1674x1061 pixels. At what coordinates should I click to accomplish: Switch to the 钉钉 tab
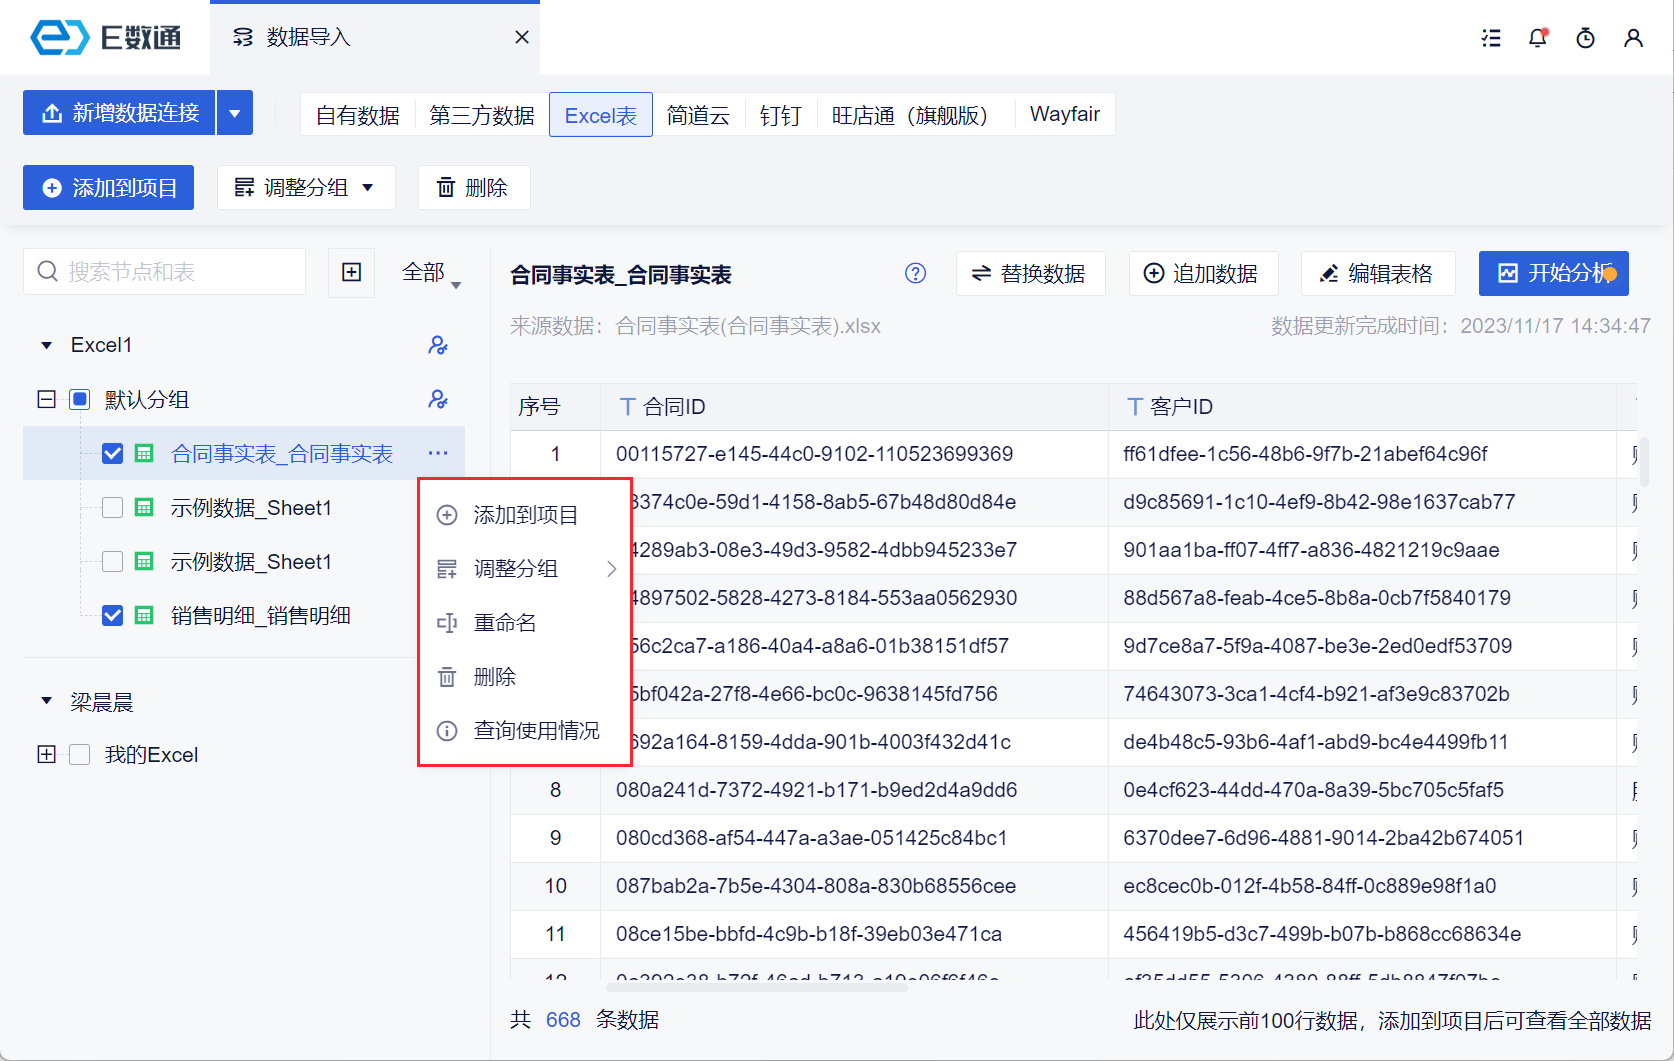pos(780,115)
